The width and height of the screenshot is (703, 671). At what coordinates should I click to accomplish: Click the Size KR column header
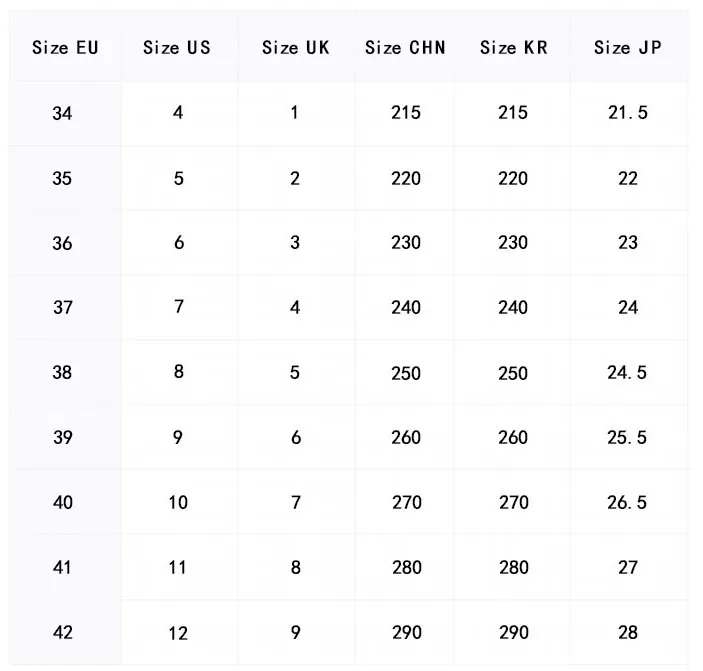513,48
